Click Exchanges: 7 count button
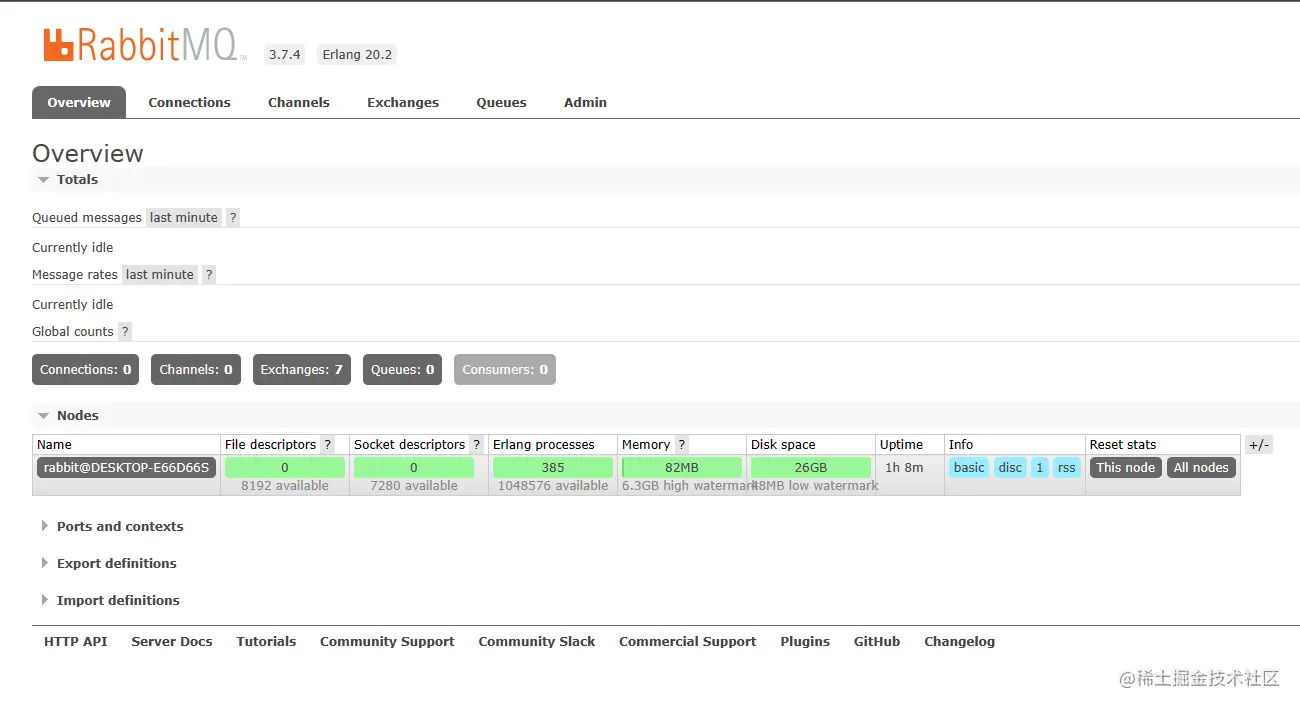The image size is (1300, 709). [302, 370]
